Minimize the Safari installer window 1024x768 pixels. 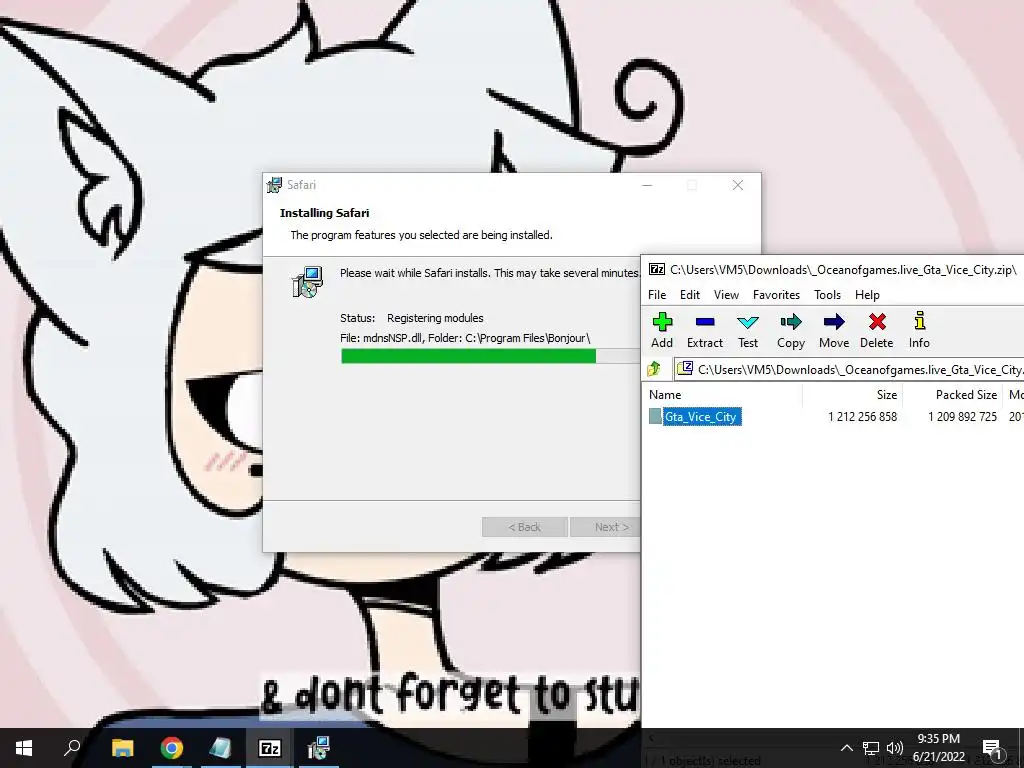[647, 185]
